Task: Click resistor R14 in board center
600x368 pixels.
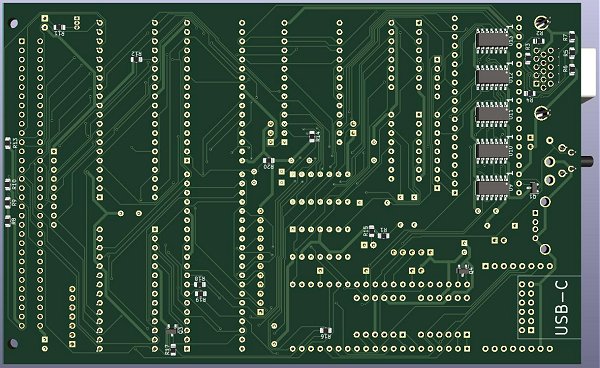Action: (312, 135)
